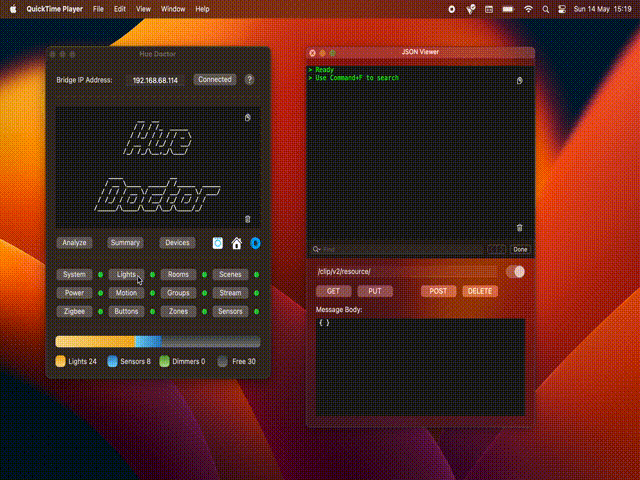
Task: Send a GET request in JSON Viewer
Action: pos(333,291)
